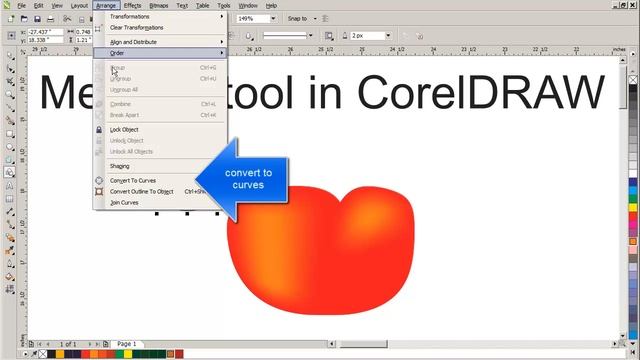Image resolution: width=640 pixels, height=360 pixels.
Task: Select the Connector tool
Action: 10,225
